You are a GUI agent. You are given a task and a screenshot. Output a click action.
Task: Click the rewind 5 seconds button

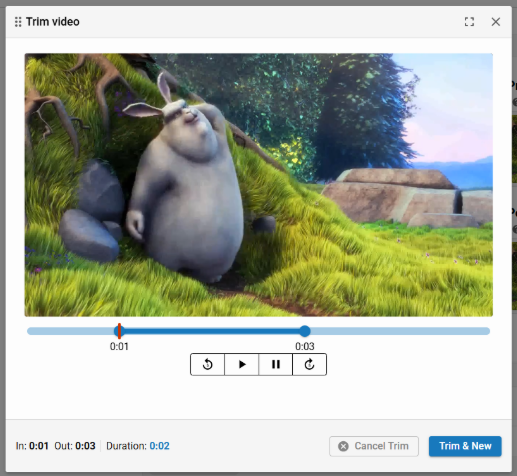[208, 364]
